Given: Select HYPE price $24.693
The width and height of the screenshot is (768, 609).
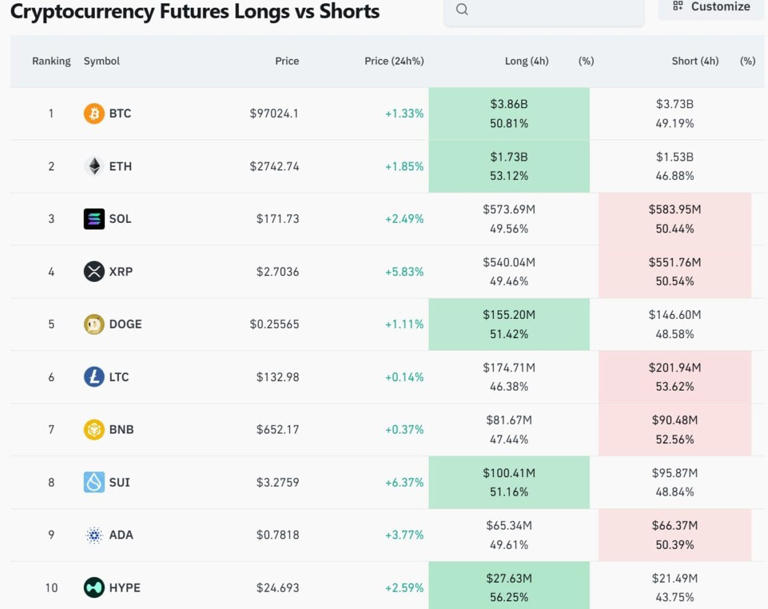Looking at the screenshot, I should tap(278, 588).
